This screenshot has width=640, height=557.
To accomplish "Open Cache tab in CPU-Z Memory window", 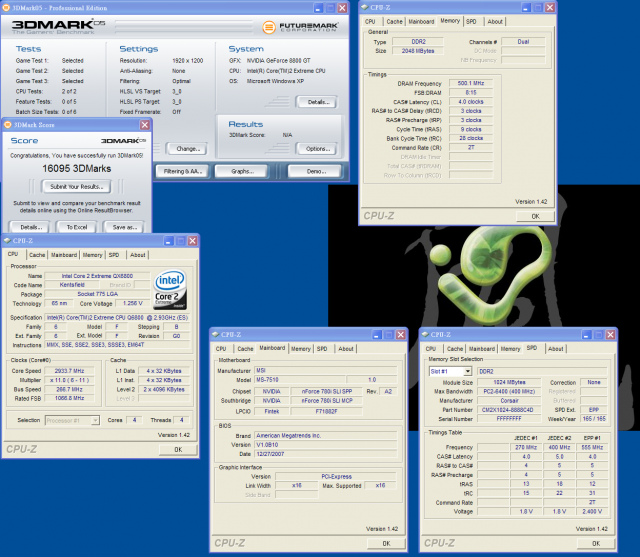I will tap(394, 22).
